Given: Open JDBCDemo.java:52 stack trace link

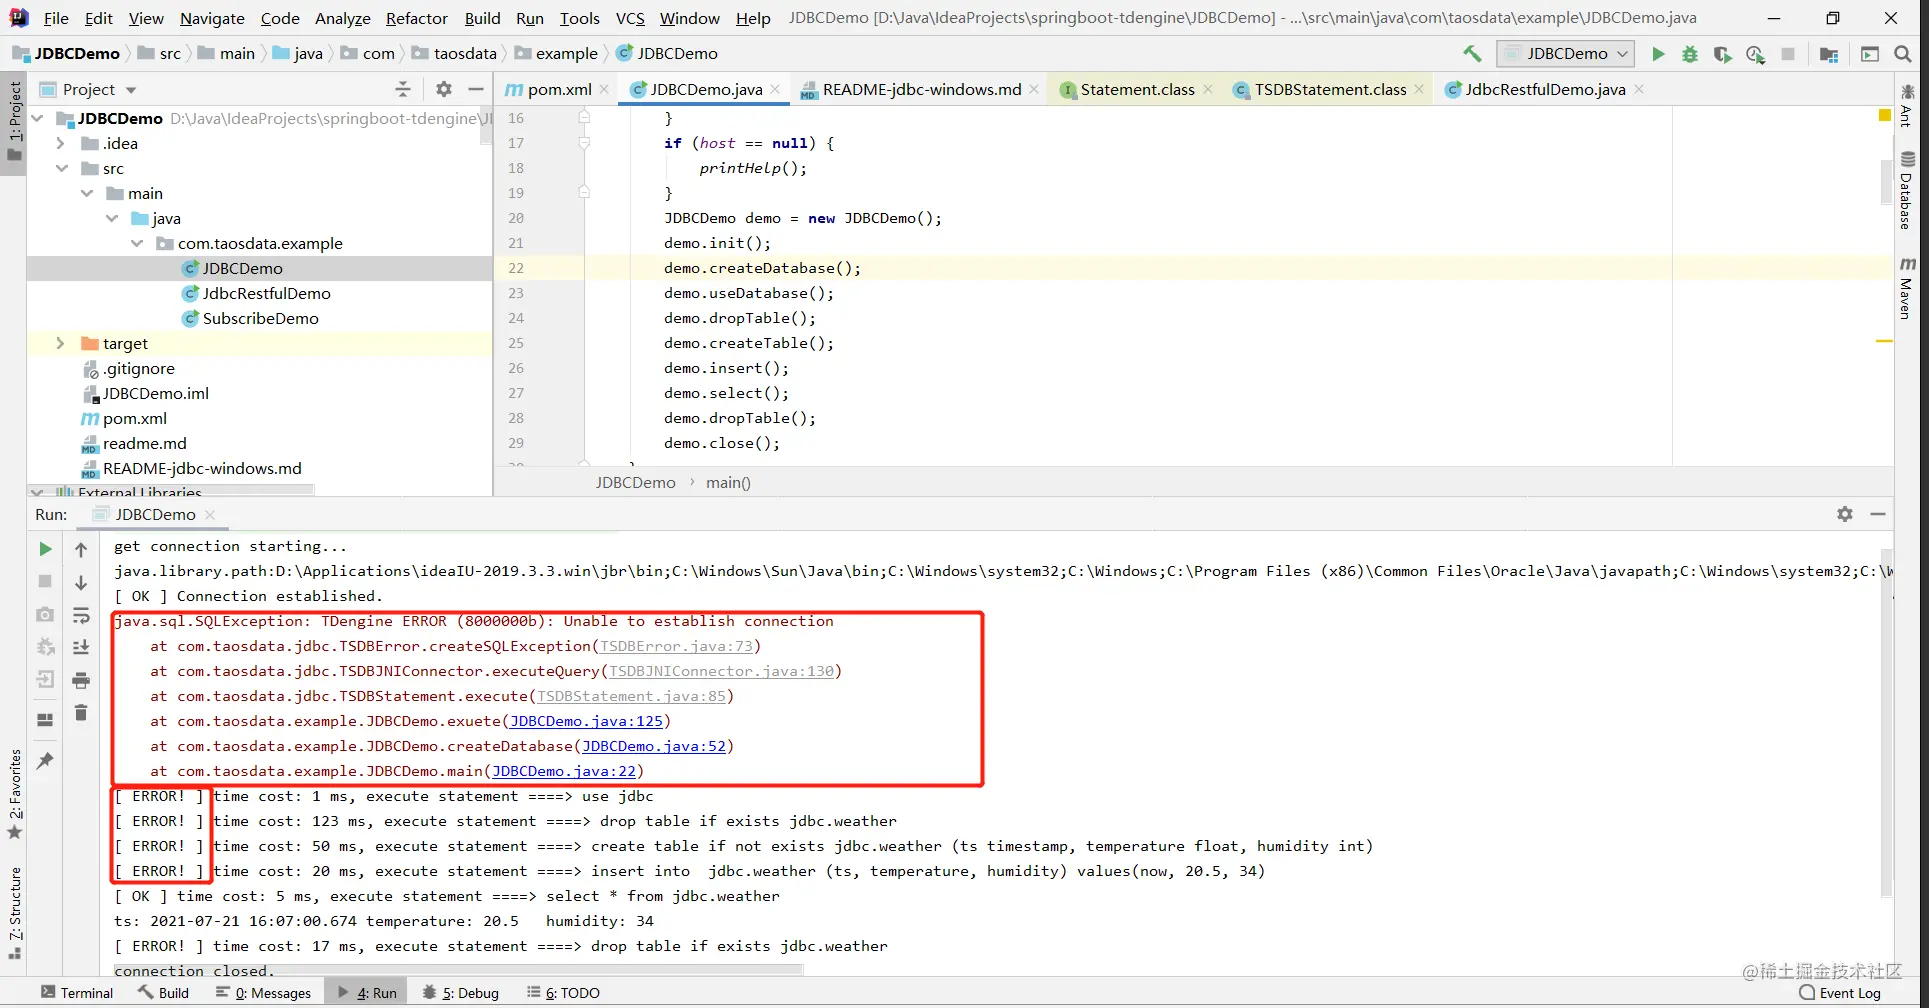Looking at the screenshot, I should click(654, 746).
